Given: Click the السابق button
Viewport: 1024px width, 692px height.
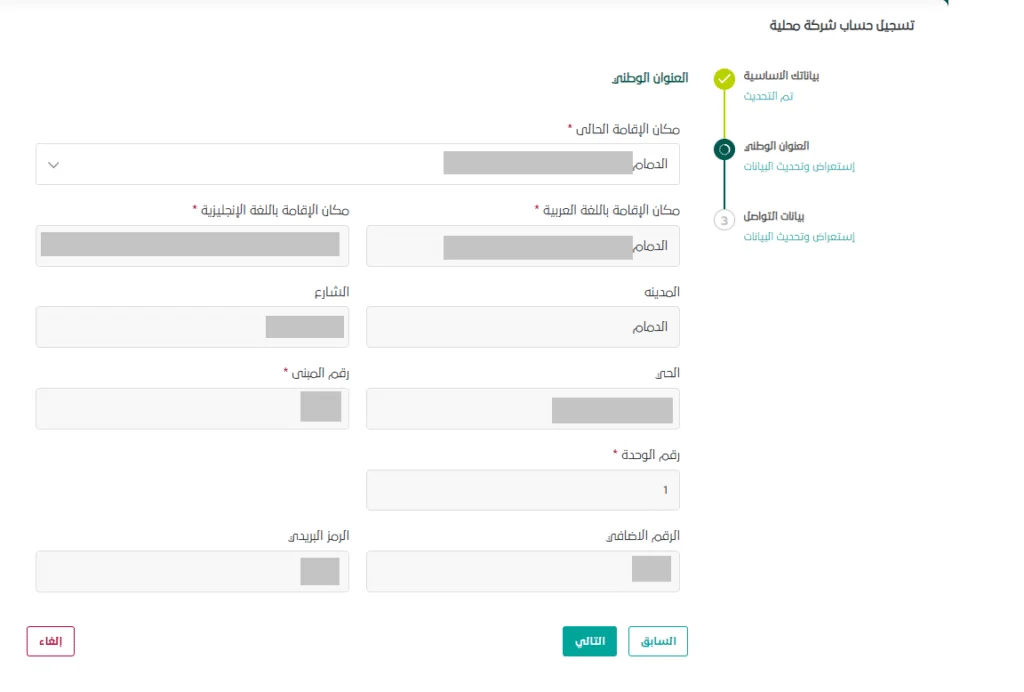Looking at the screenshot, I should pos(657,641).
